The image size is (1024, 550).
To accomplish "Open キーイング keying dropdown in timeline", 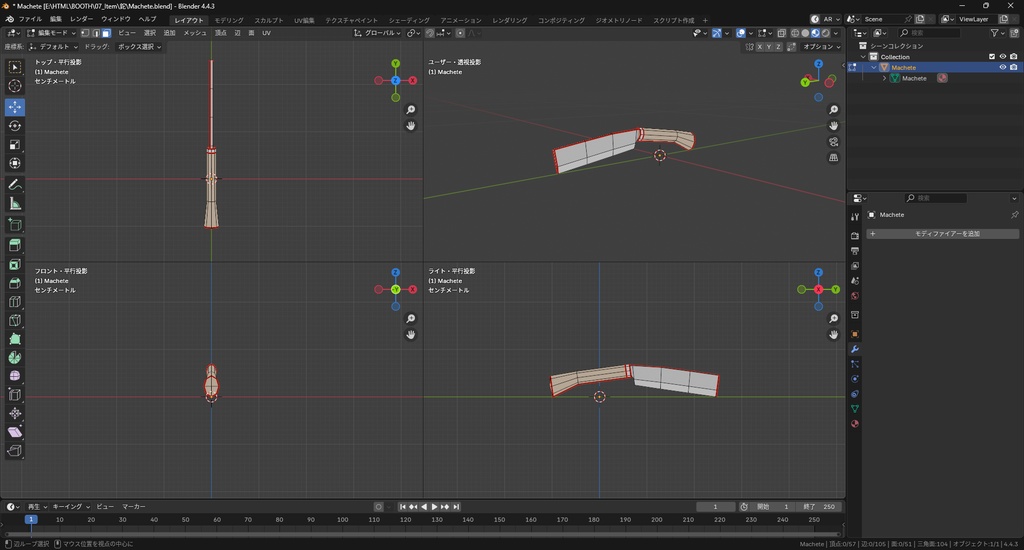I will pos(71,506).
